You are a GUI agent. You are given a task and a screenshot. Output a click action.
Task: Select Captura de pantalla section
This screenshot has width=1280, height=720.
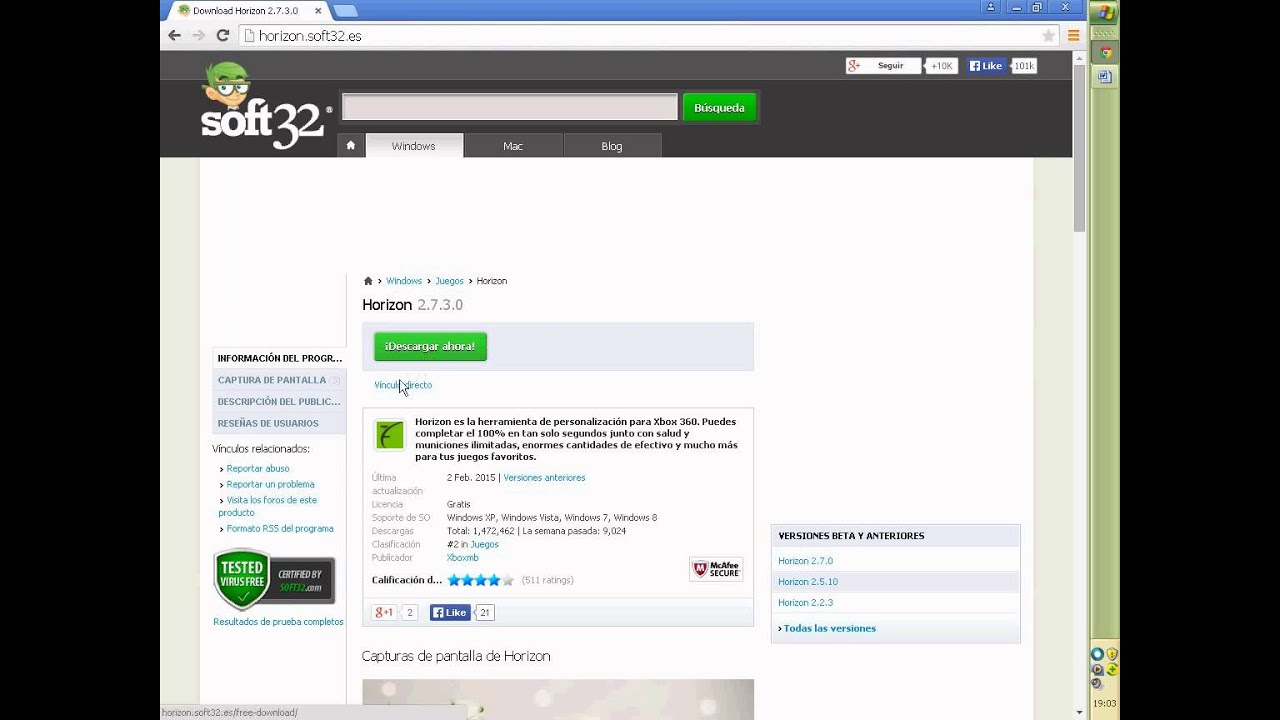coord(279,380)
